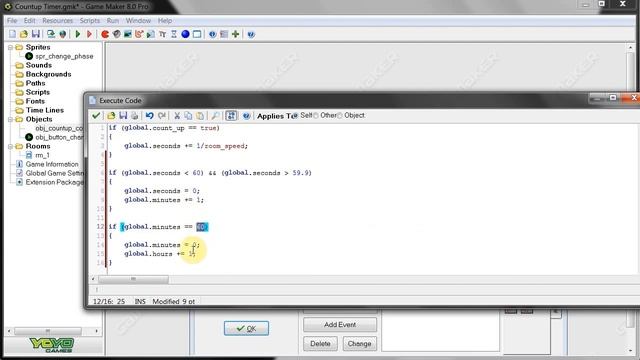Create a background resource icon
Image resolution: width=640 pixels, height=360 pixels.
pyautogui.click(x=128, y=34)
